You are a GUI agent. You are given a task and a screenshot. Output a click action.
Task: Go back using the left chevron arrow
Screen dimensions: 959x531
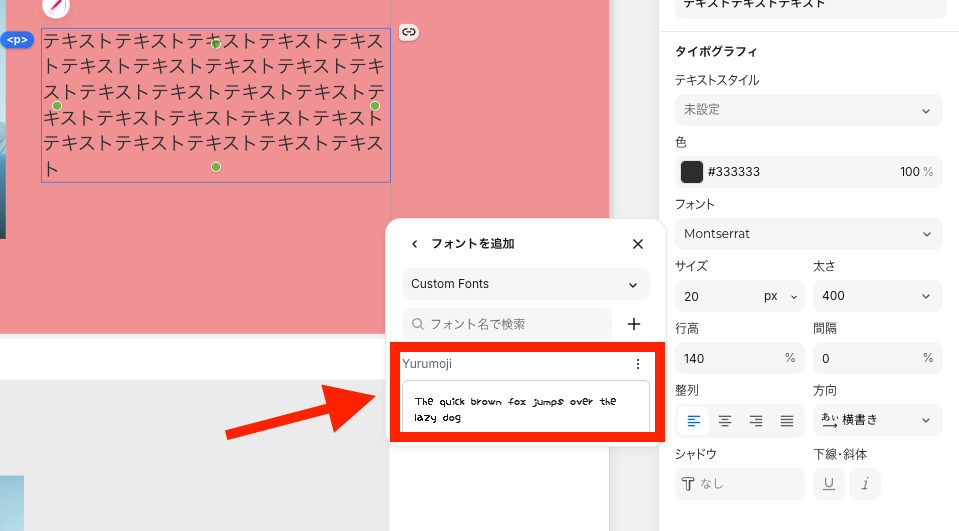(415, 244)
